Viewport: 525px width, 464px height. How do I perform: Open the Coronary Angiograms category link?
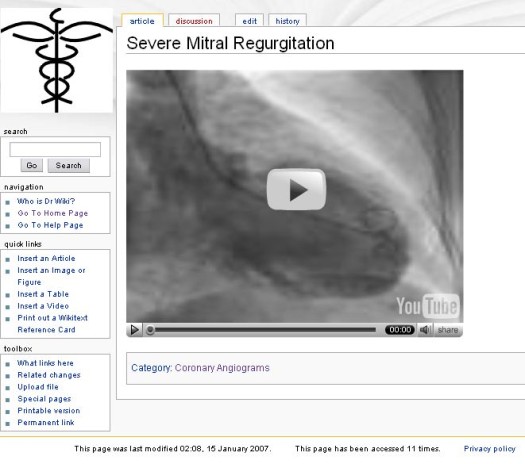222,368
